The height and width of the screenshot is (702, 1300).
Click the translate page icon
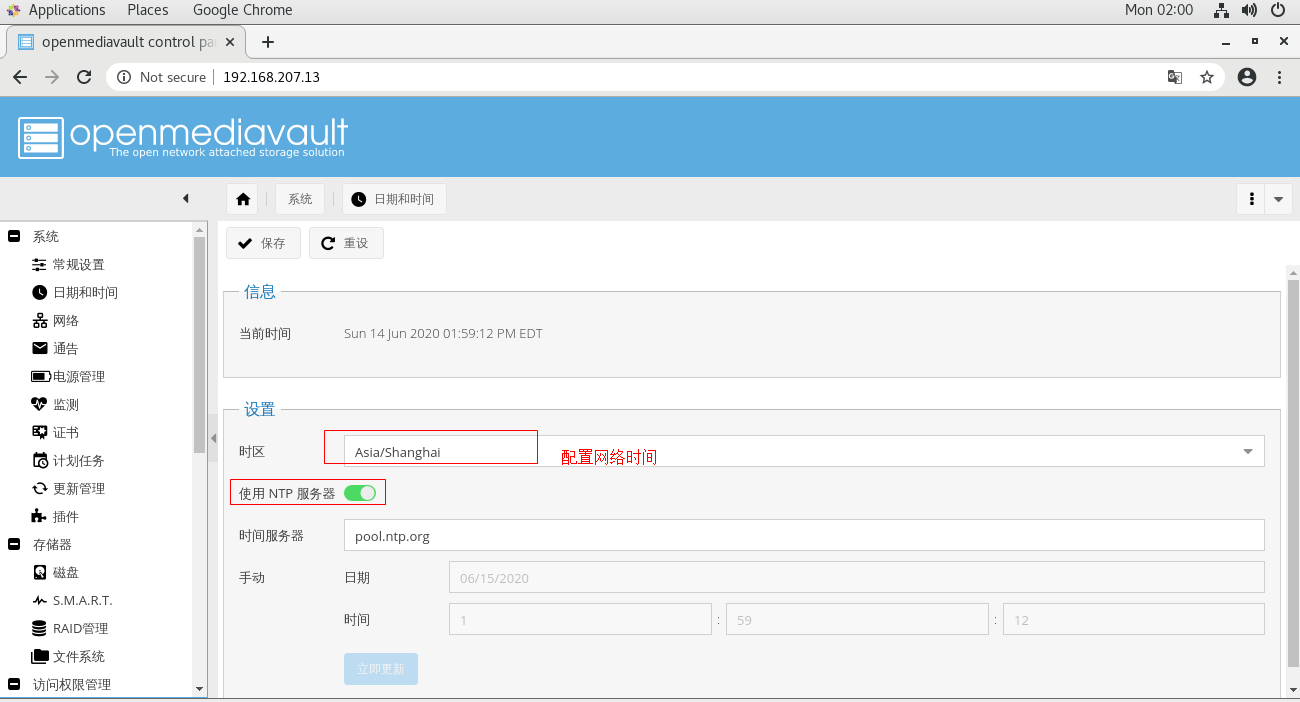1175,77
